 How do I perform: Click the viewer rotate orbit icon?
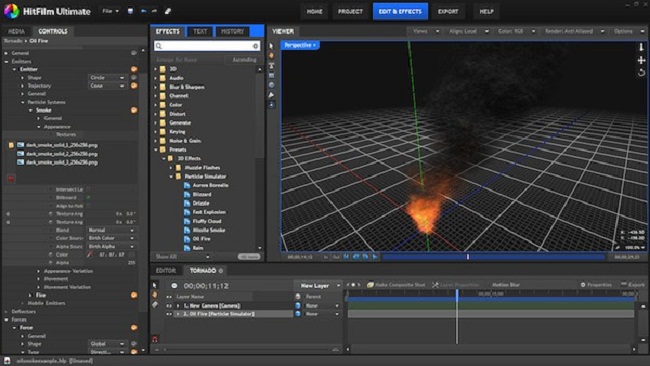[x=641, y=73]
